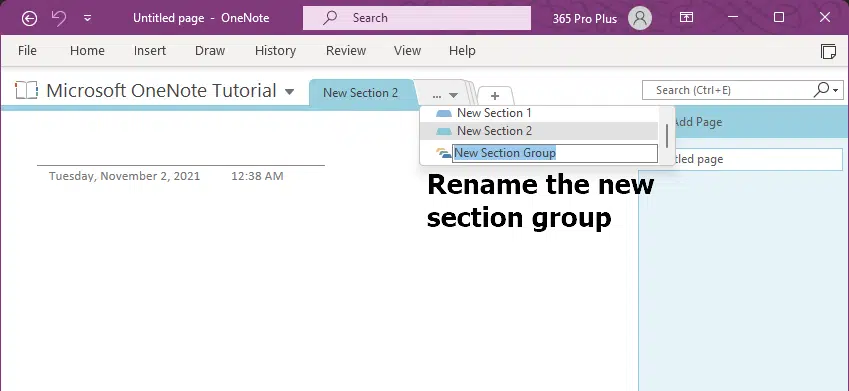Click the Search (Ctrl+E) field
Viewport: 849px width, 391px height.
tap(727, 90)
